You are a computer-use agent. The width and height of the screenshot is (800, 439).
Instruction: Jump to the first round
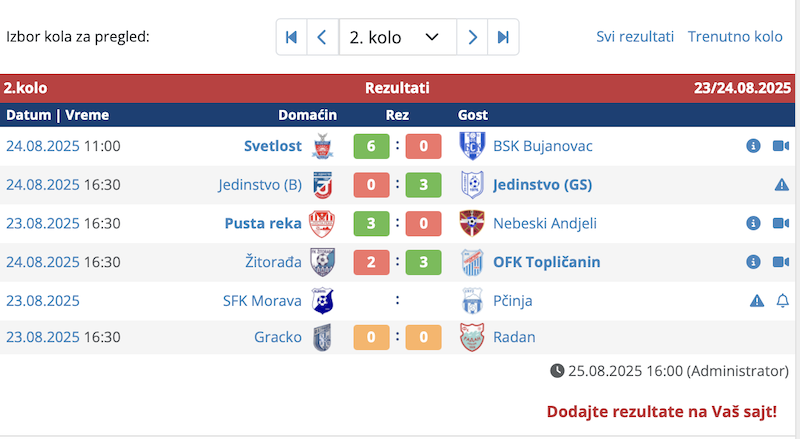coord(291,37)
